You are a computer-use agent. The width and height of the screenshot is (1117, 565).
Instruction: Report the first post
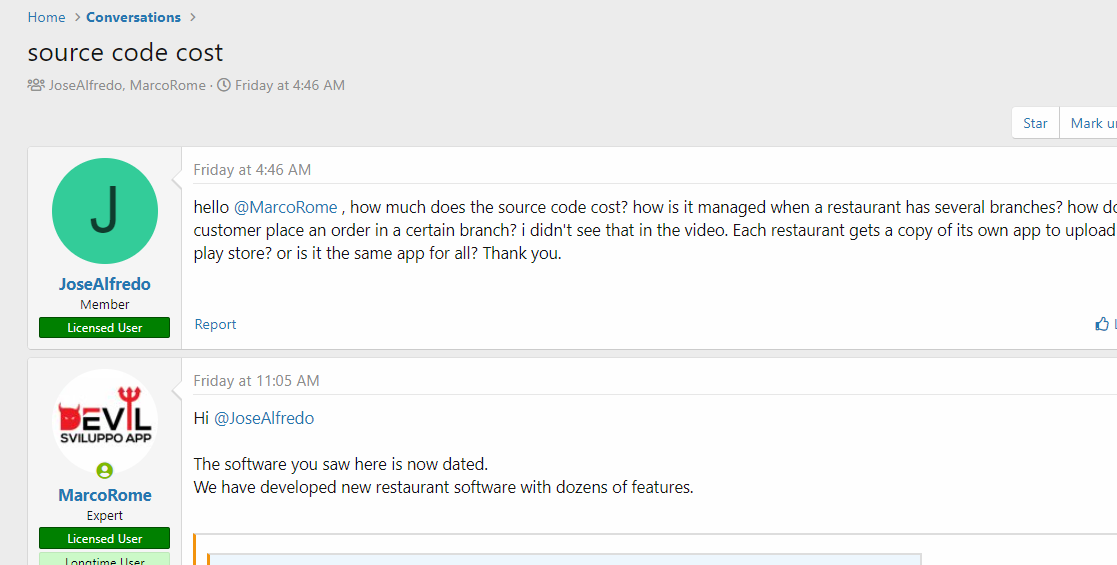(215, 324)
